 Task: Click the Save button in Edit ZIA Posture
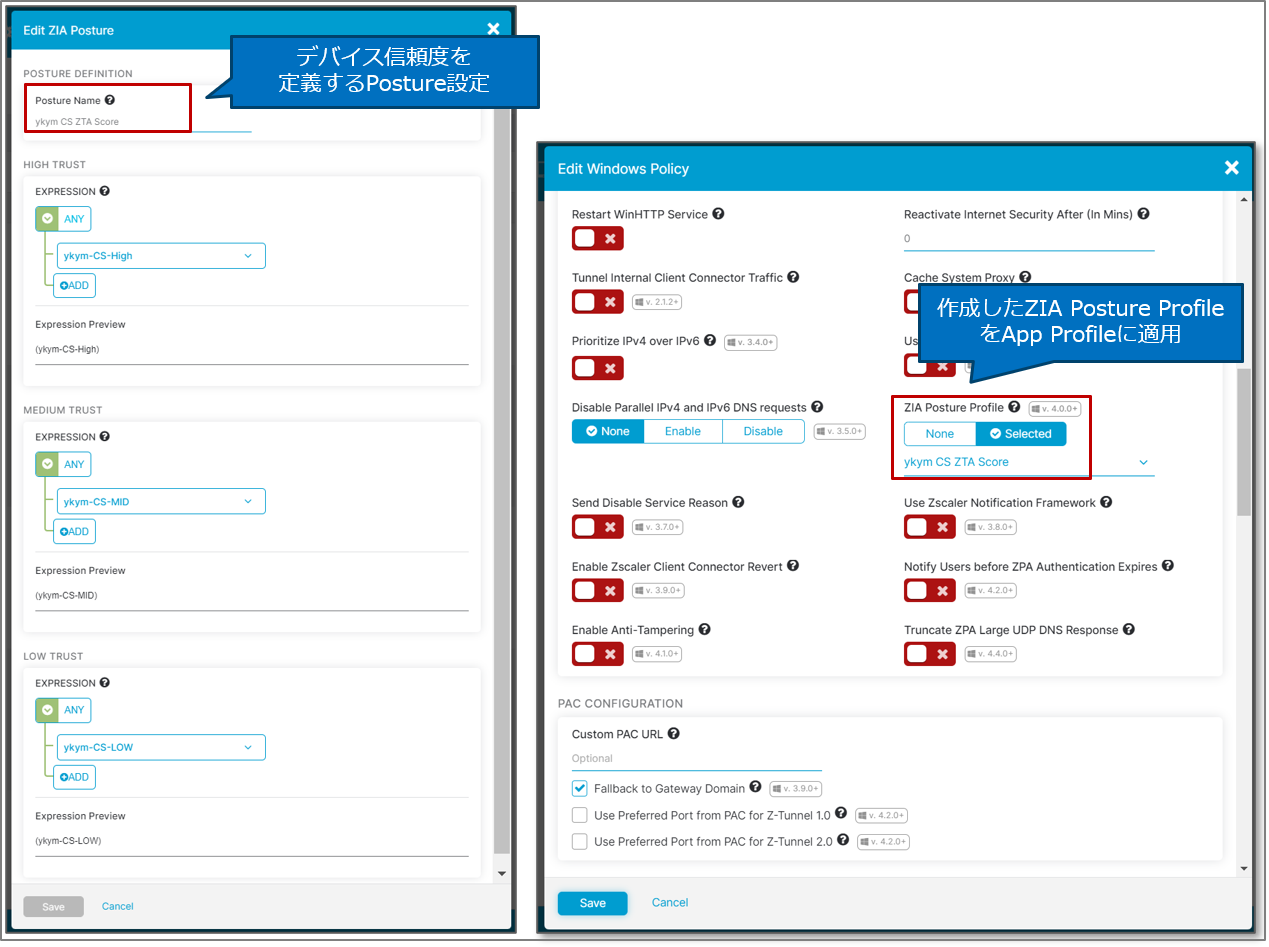[x=53, y=907]
